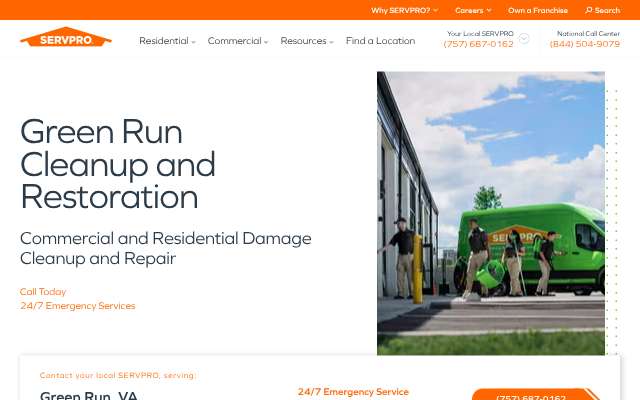The width and height of the screenshot is (640, 400).
Task: Open the Own a Franchise link
Action: [x=538, y=11]
